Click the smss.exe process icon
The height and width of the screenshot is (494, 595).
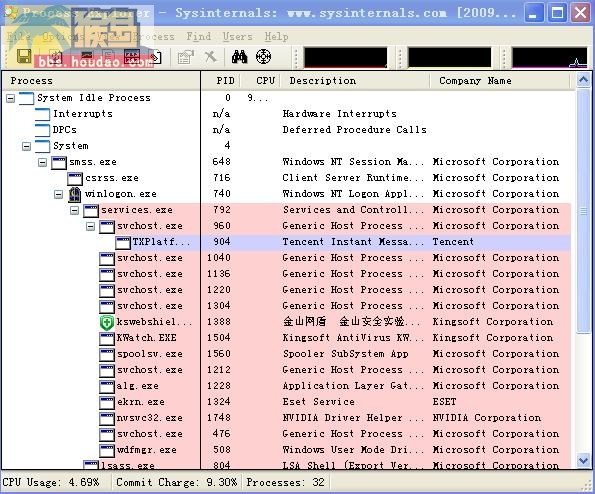pyautogui.click(x=58, y=162)
